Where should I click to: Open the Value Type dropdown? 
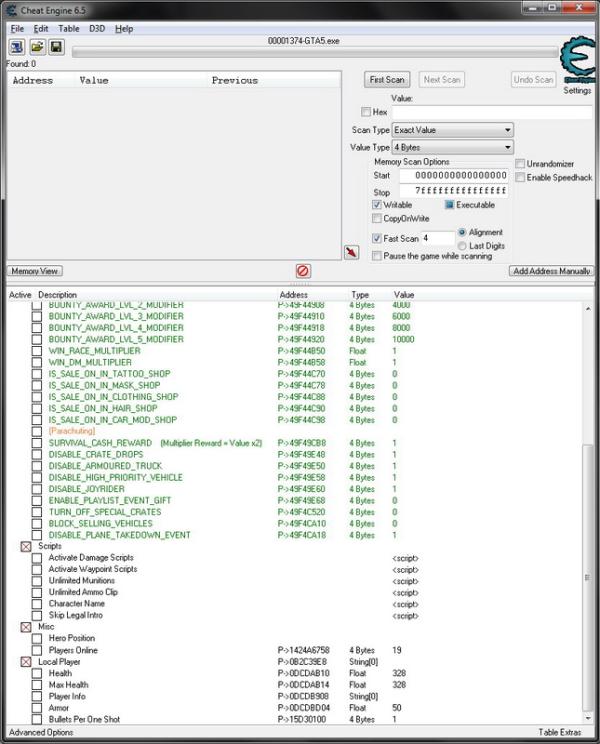tap(452, 148)
